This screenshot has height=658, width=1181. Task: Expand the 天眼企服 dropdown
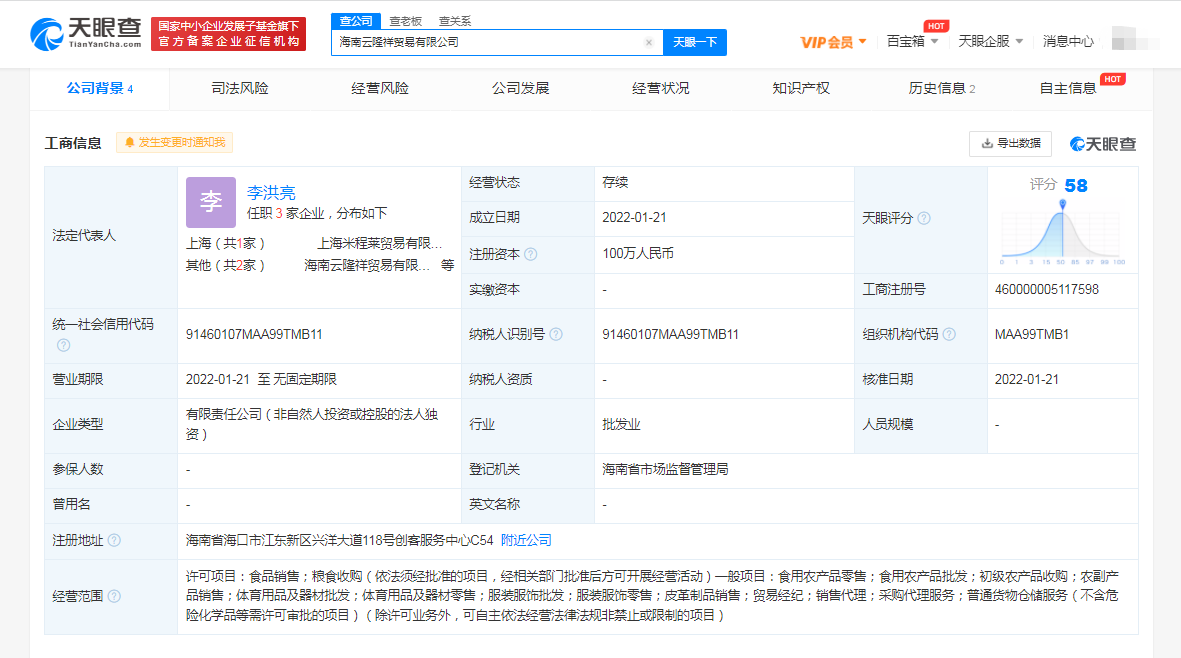[990, 42]
